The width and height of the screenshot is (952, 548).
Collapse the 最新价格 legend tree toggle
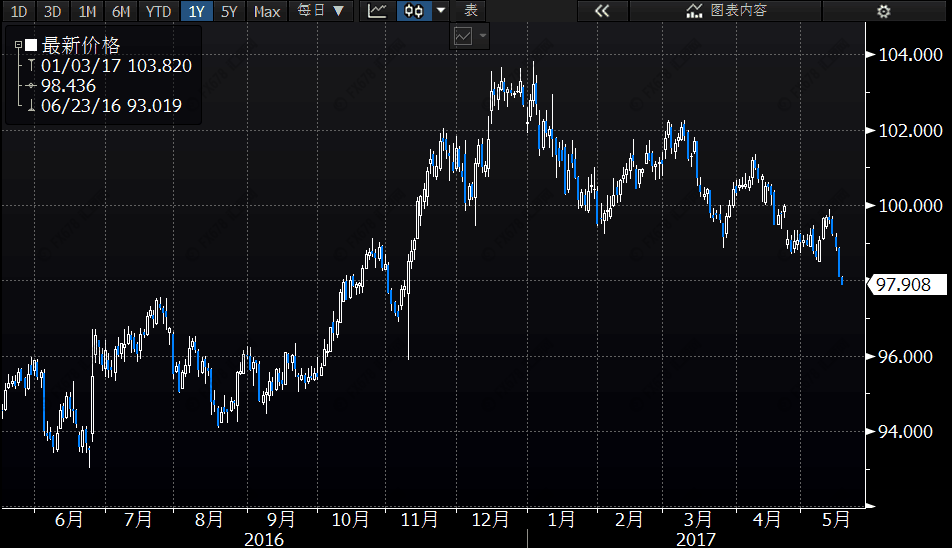pyautogui.click(x=18, y=45)
